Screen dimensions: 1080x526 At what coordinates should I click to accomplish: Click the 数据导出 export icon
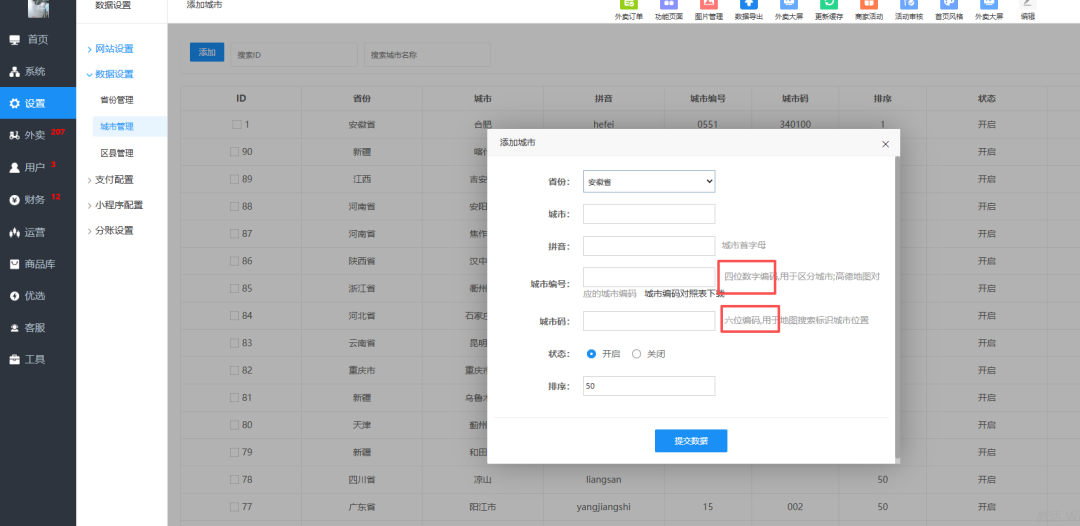[x=749, y=9]
